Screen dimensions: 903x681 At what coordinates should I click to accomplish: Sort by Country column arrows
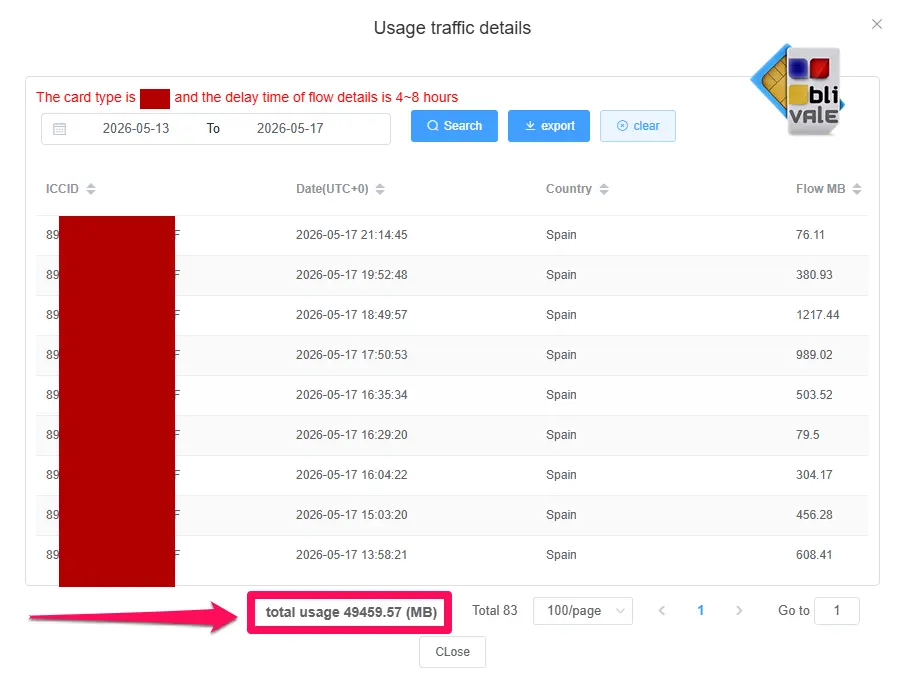(604, 189)
